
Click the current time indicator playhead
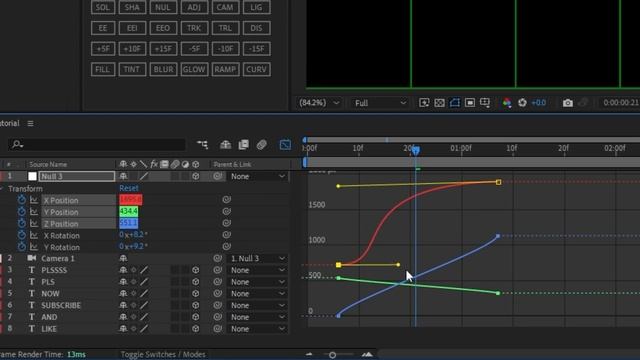tap(416, 151)
